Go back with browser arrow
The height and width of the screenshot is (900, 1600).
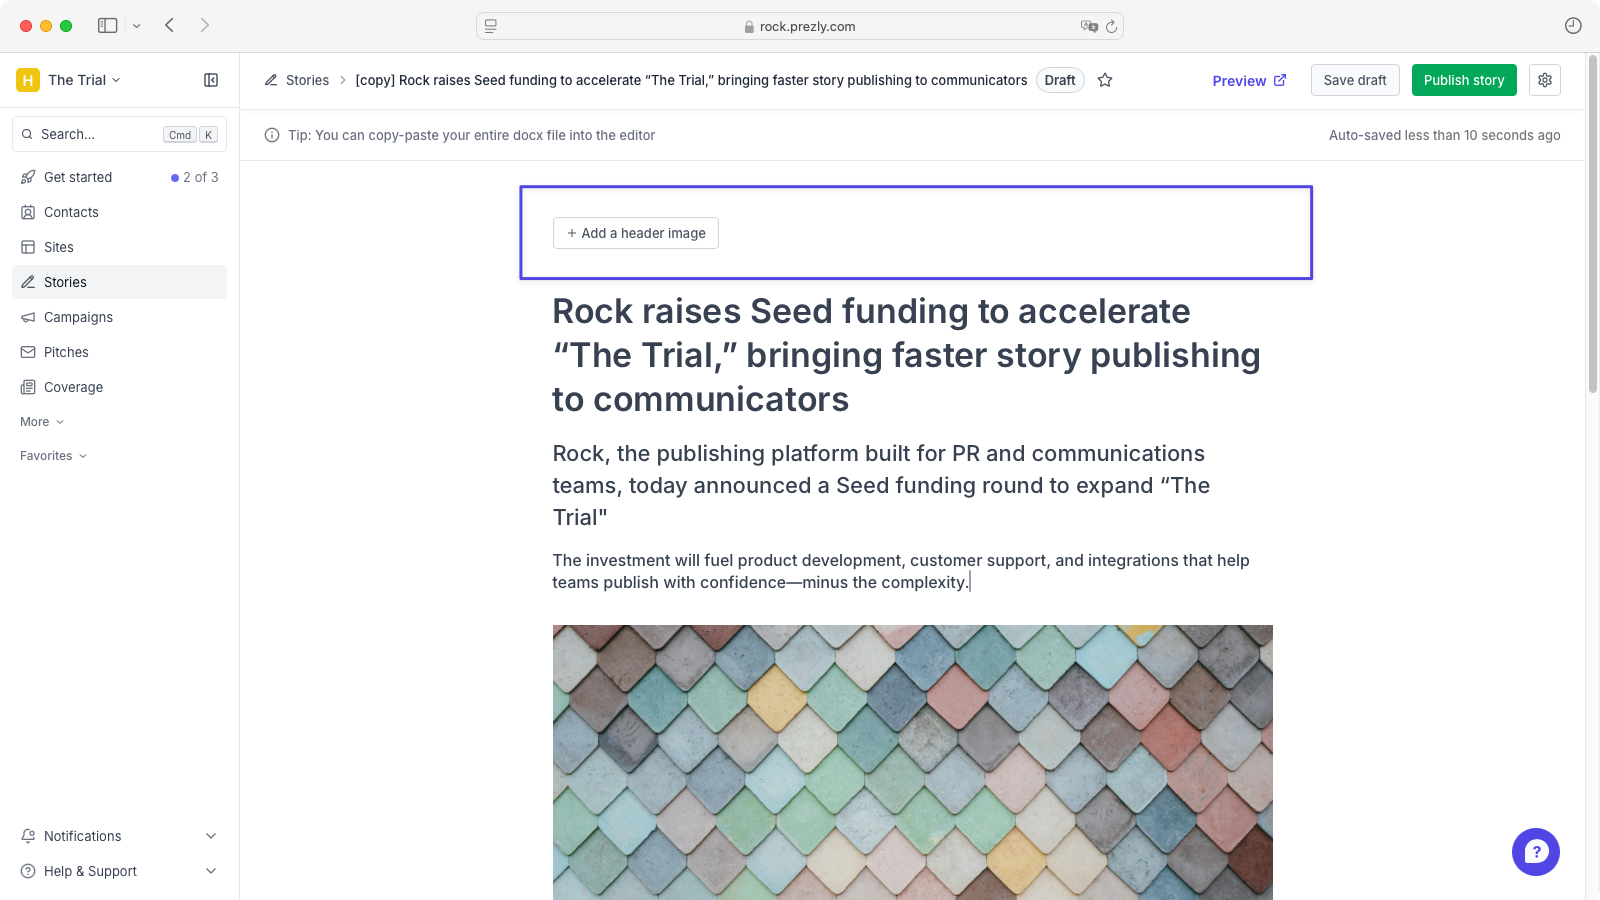(x=170, y=25)
